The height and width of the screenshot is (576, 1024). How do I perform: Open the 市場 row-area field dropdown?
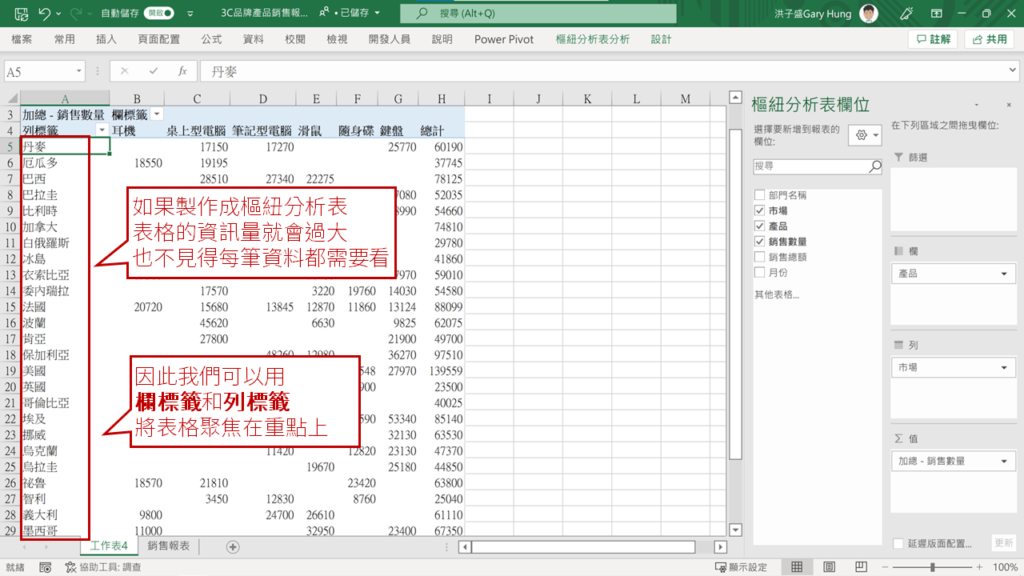point(1004,368)
